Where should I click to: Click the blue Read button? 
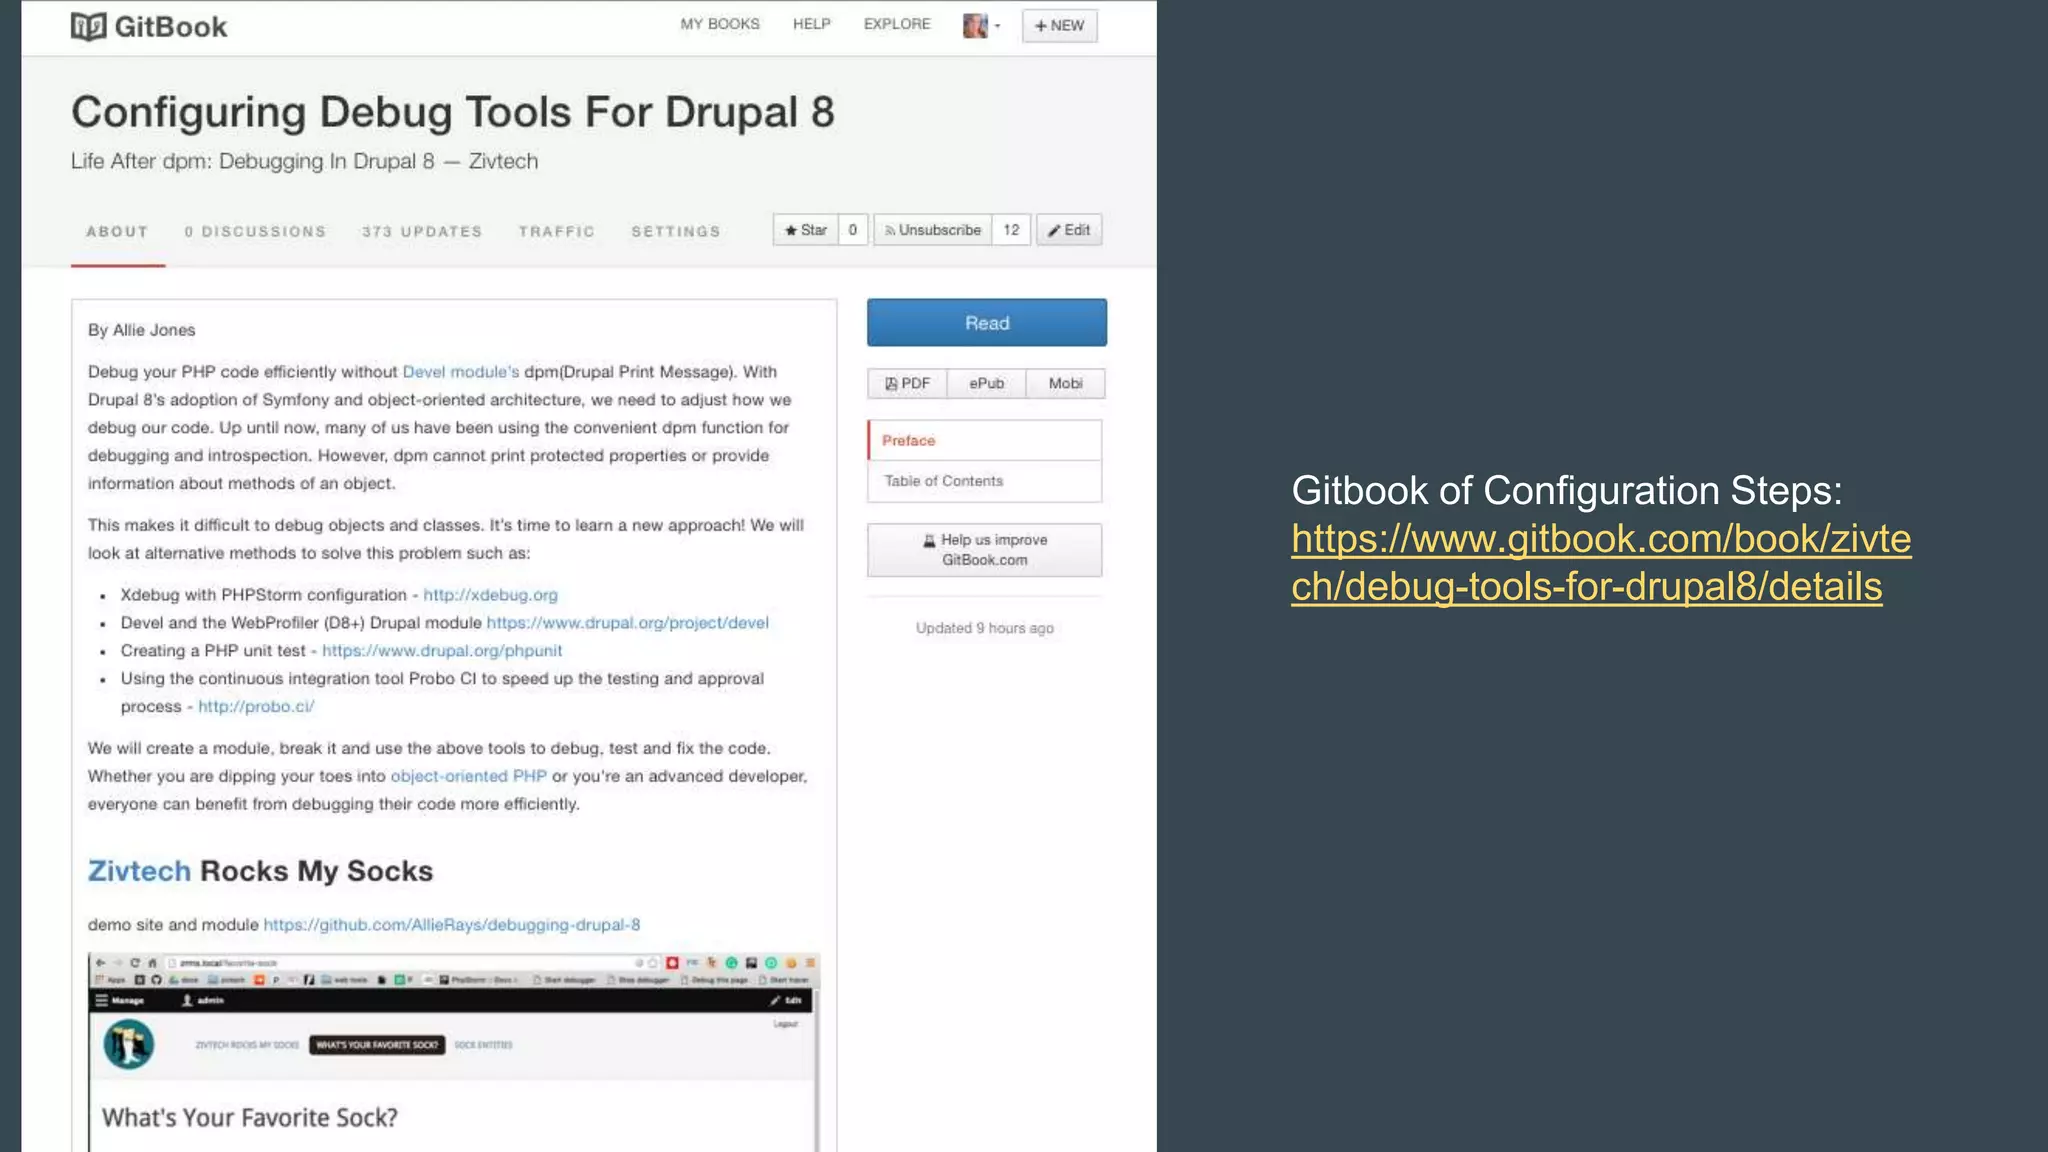click(987, 323)
